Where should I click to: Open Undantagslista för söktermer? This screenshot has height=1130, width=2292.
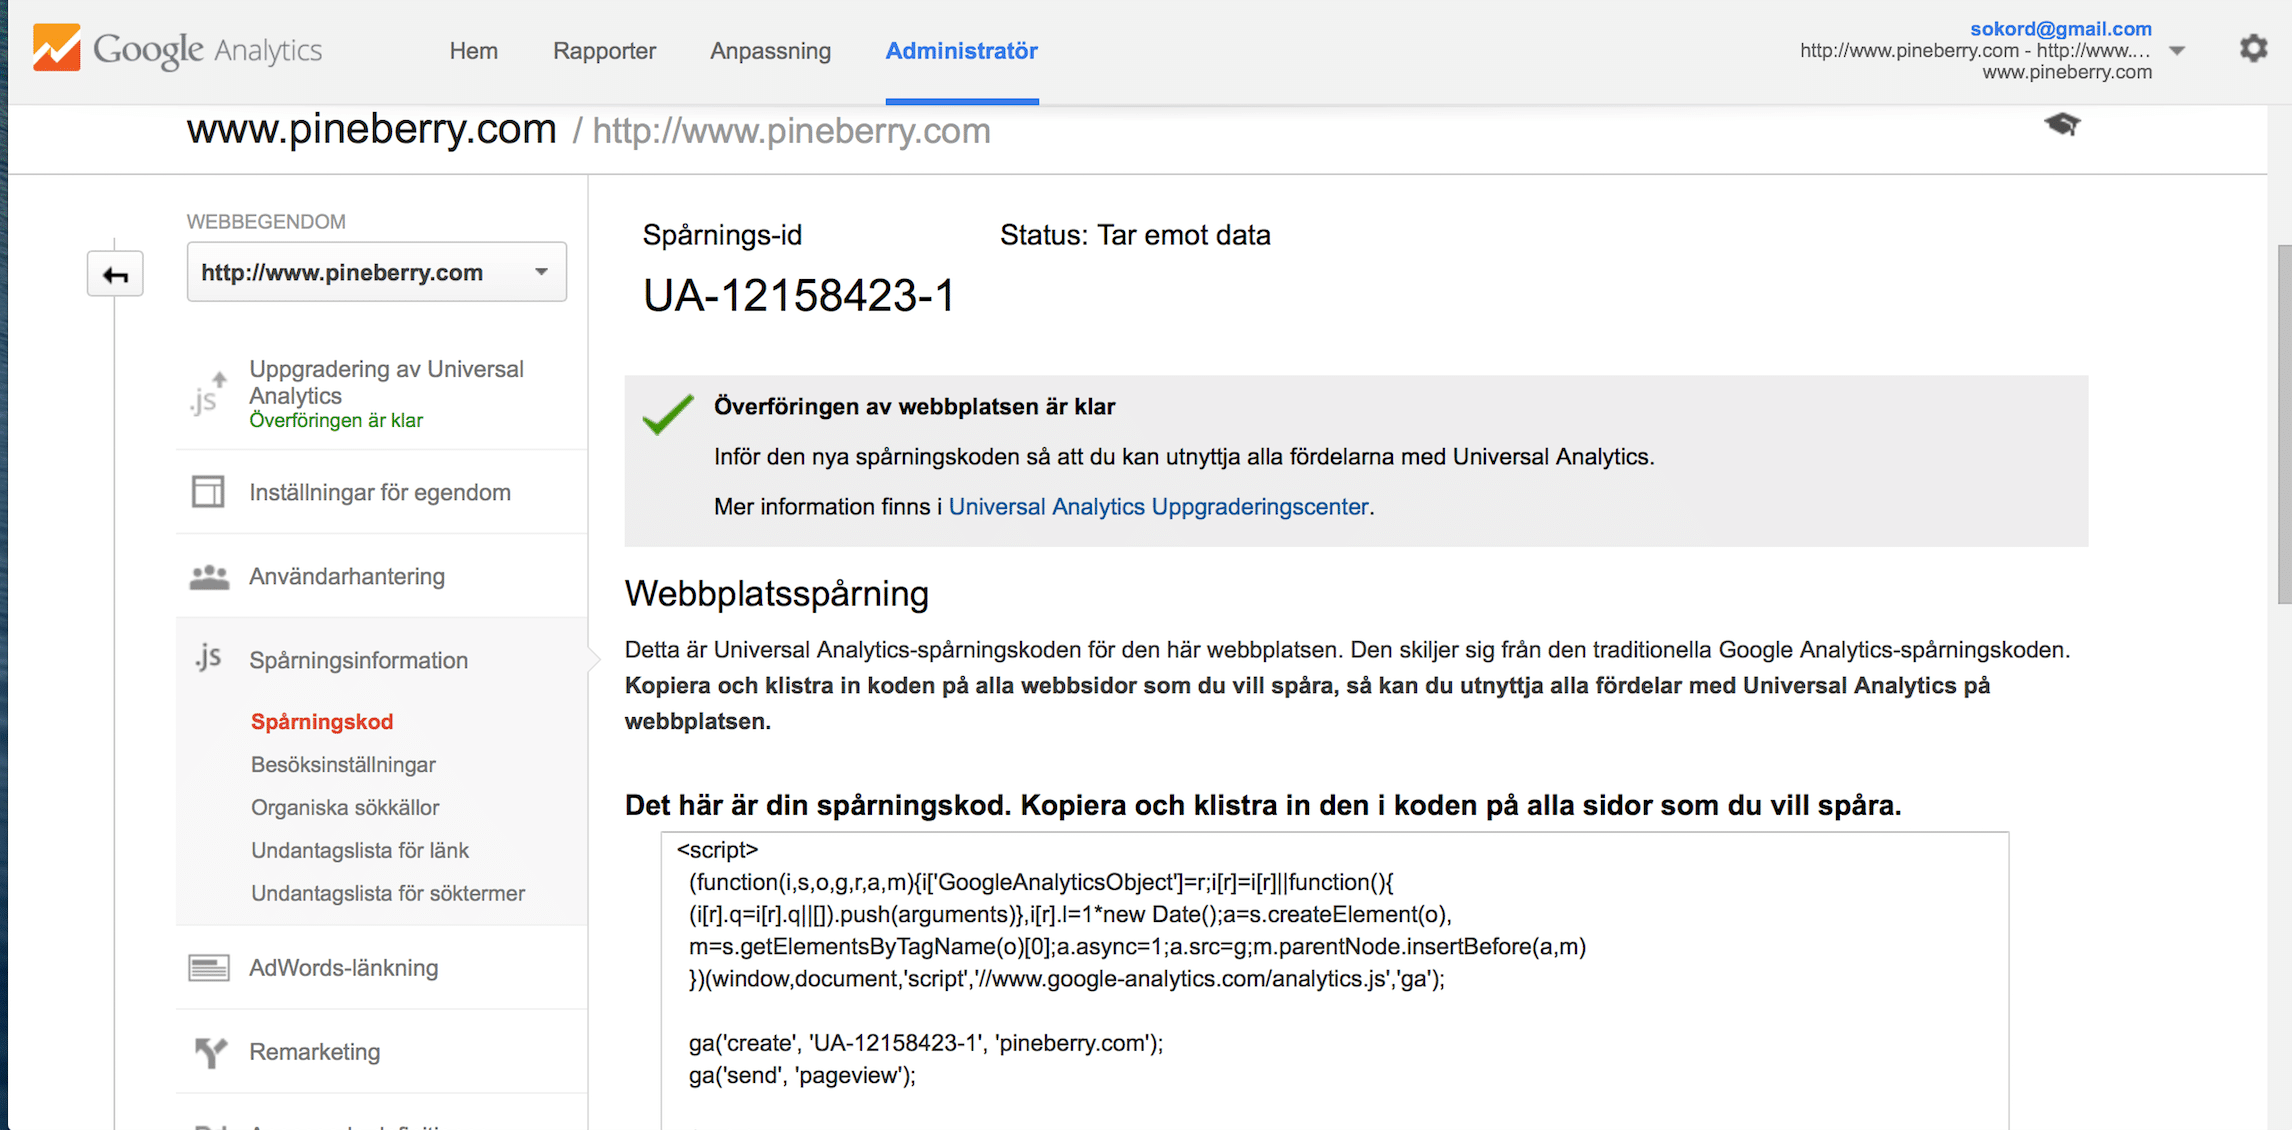pyautogui.click(x=388, y=894)
